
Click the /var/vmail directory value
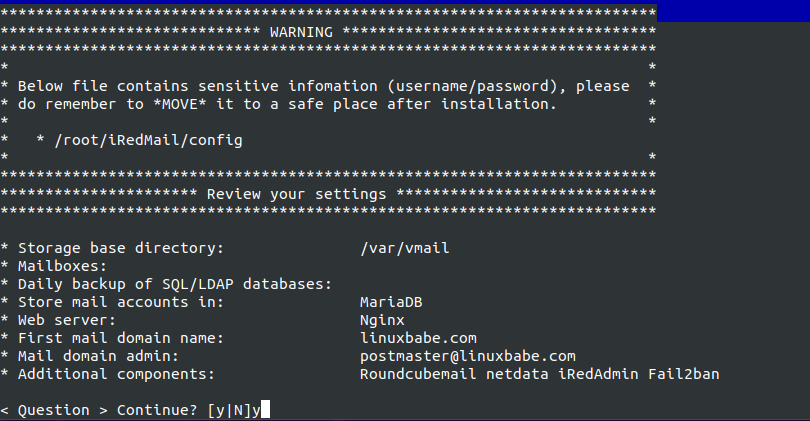tap(400, 247)
